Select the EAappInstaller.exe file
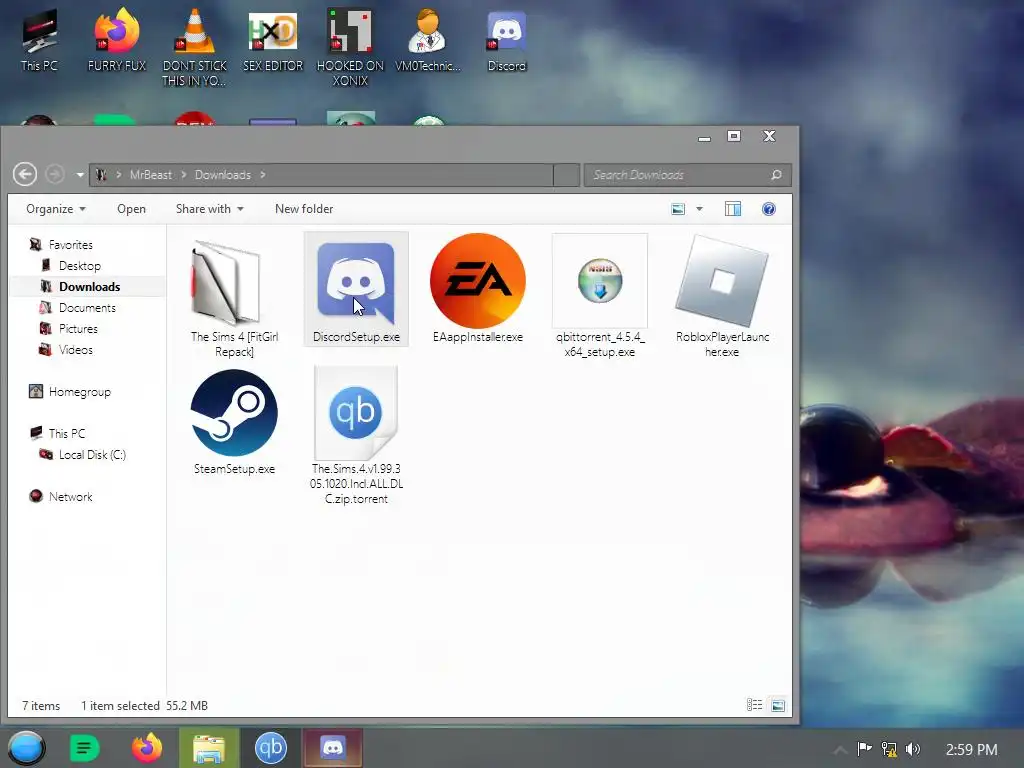Image resolution: width=1024 pixels, height=768 pixels. tap(477, 289)
